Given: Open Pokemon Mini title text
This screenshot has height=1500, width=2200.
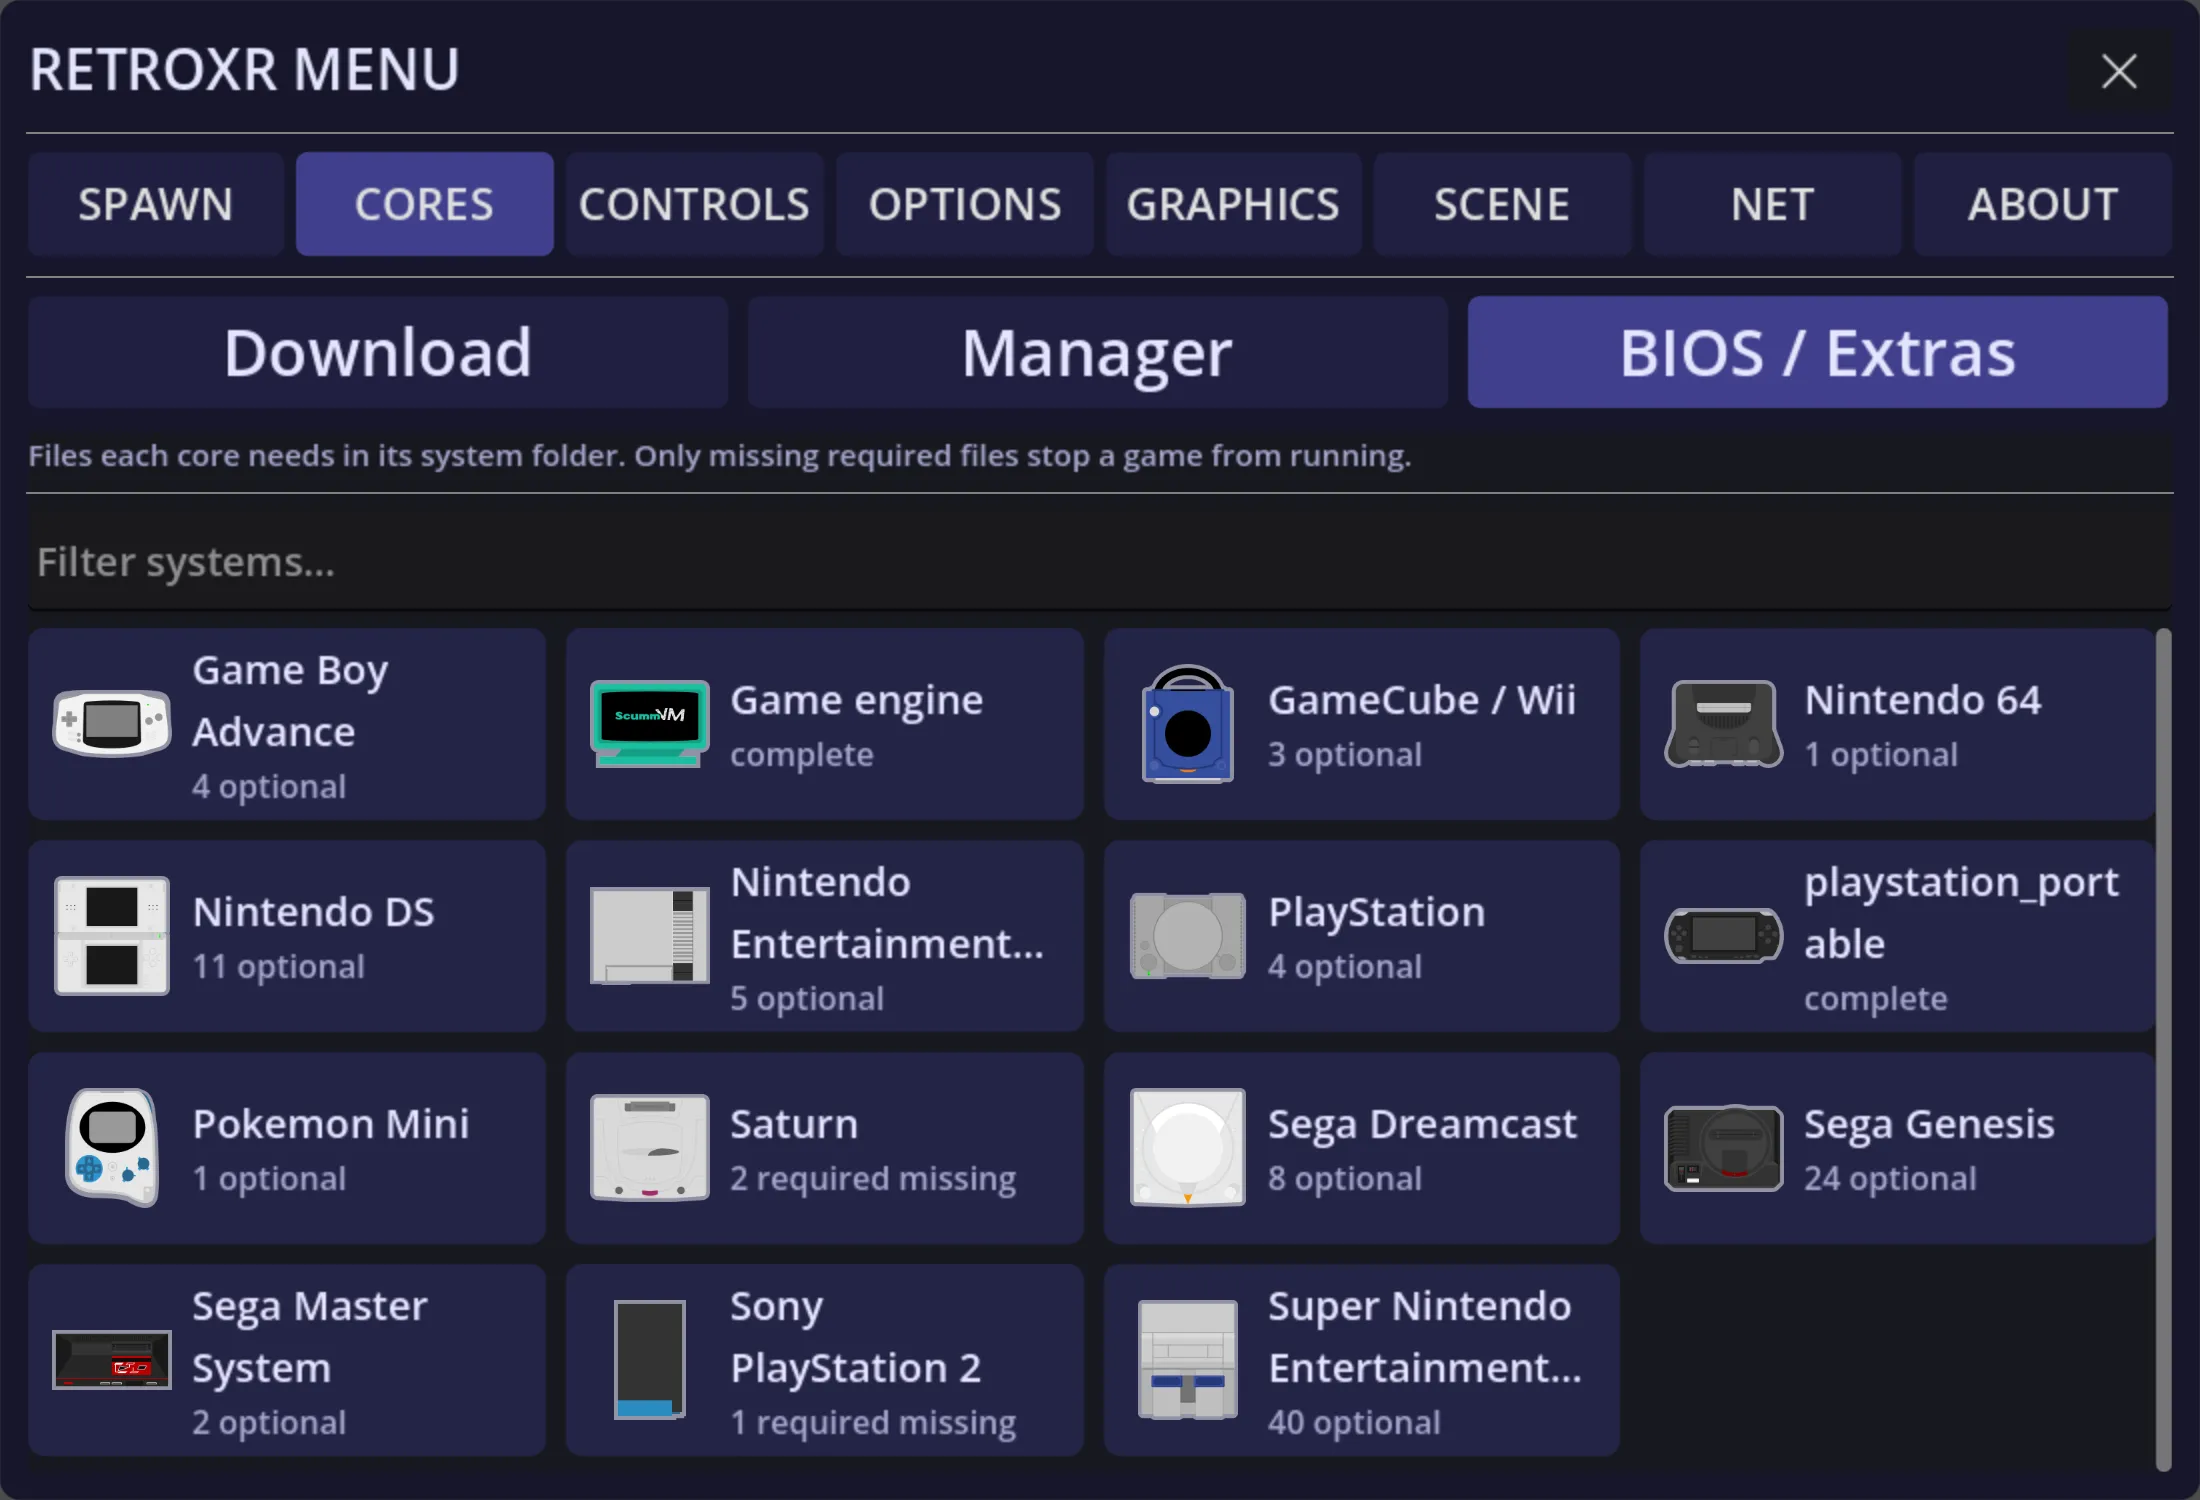Looking at the screenshot, I should tap(330, 1124).
